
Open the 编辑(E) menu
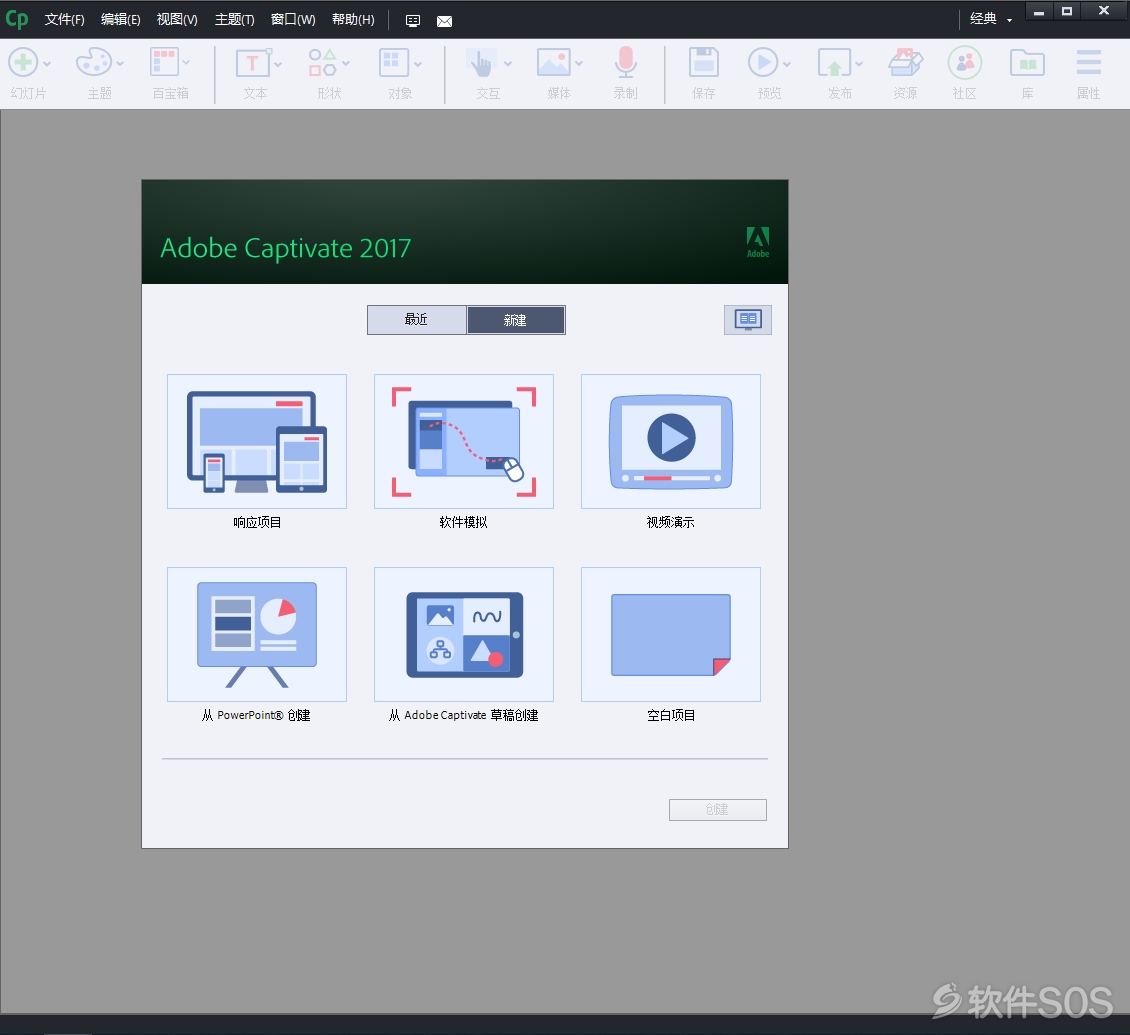tap(120, 19)
